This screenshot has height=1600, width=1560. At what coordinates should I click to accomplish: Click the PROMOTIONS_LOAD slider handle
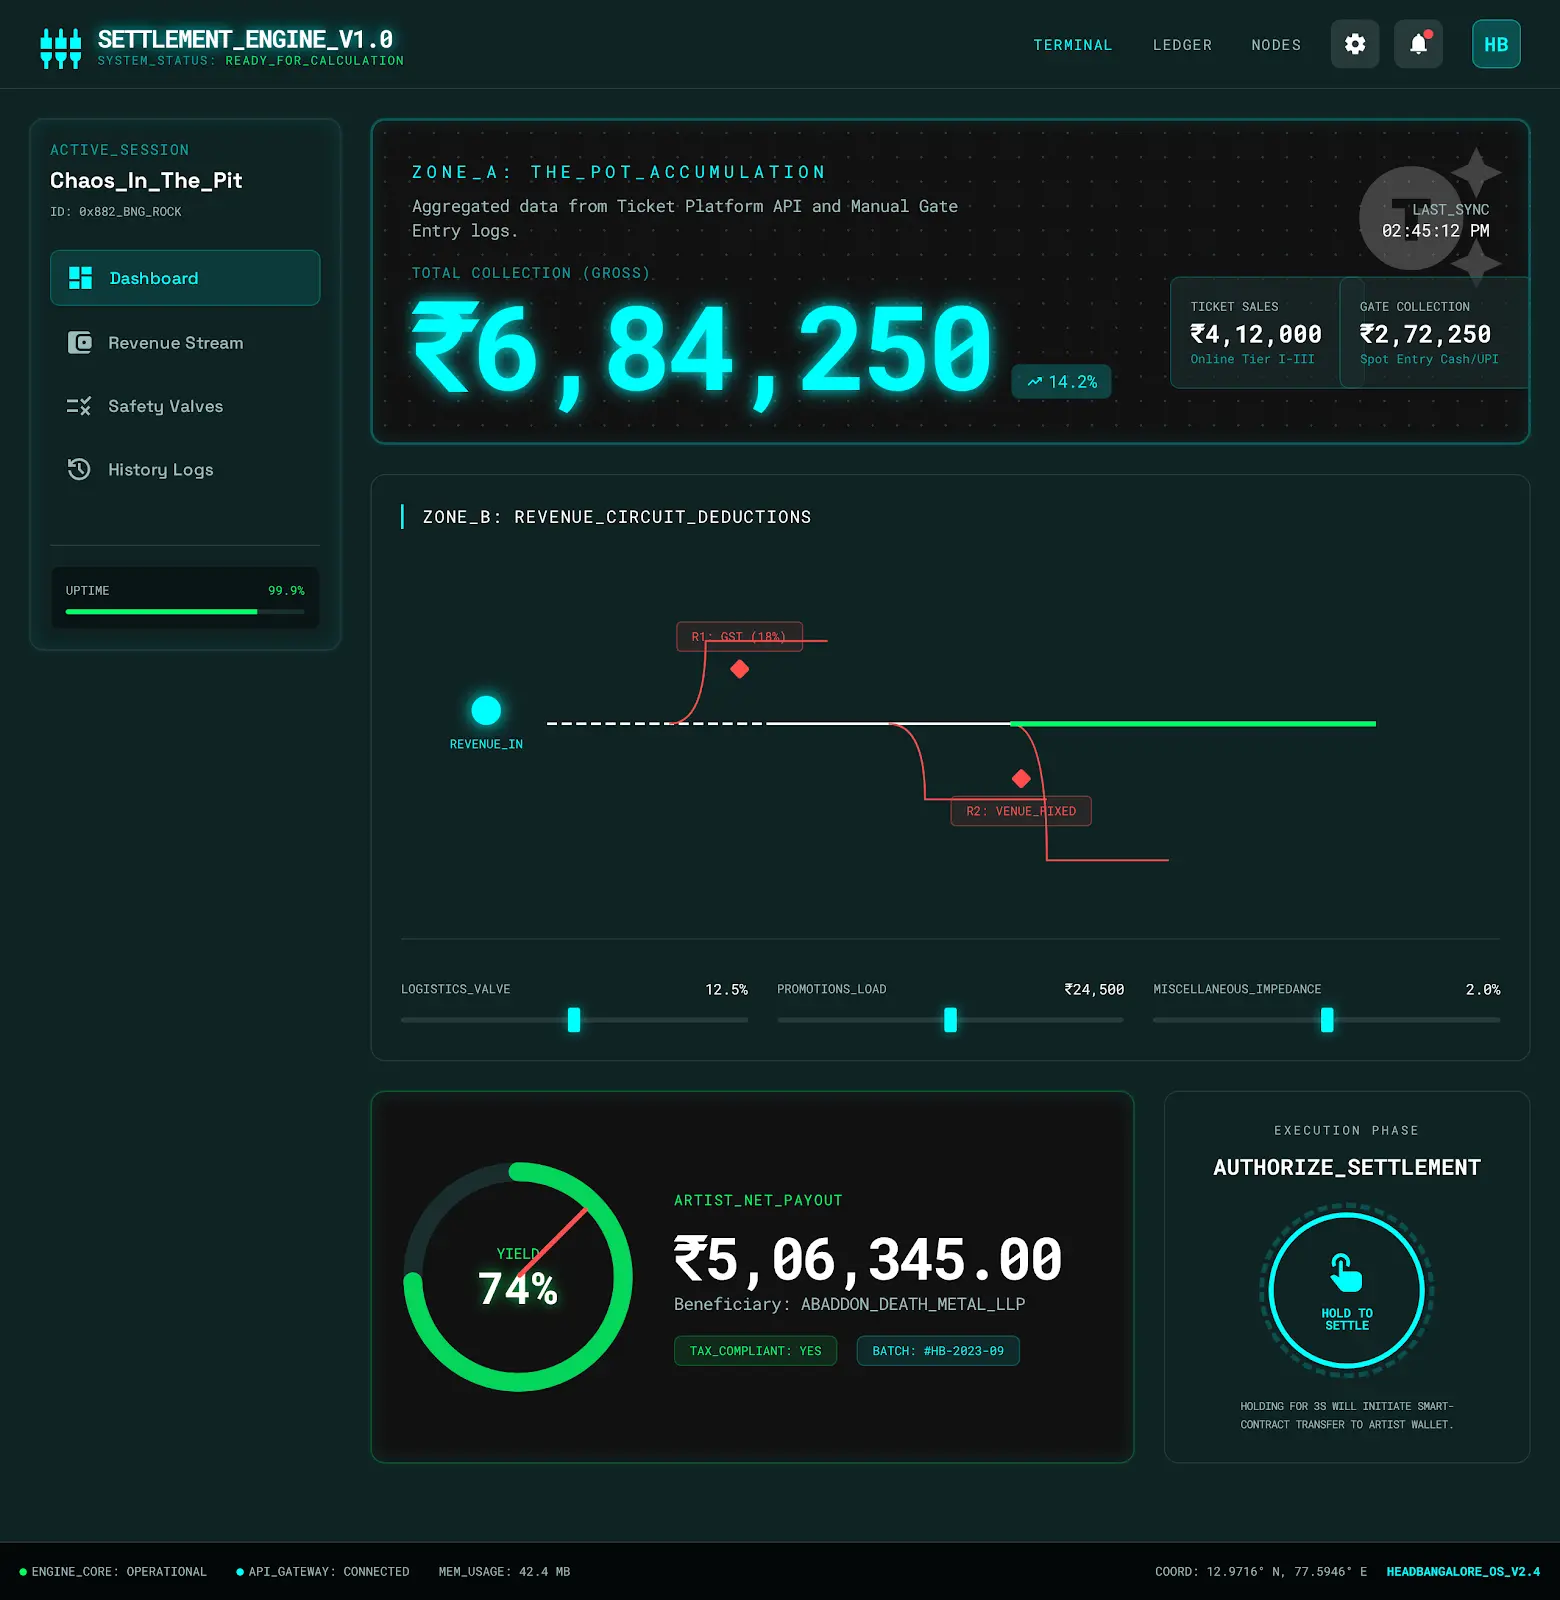(x=950, y=1020)
